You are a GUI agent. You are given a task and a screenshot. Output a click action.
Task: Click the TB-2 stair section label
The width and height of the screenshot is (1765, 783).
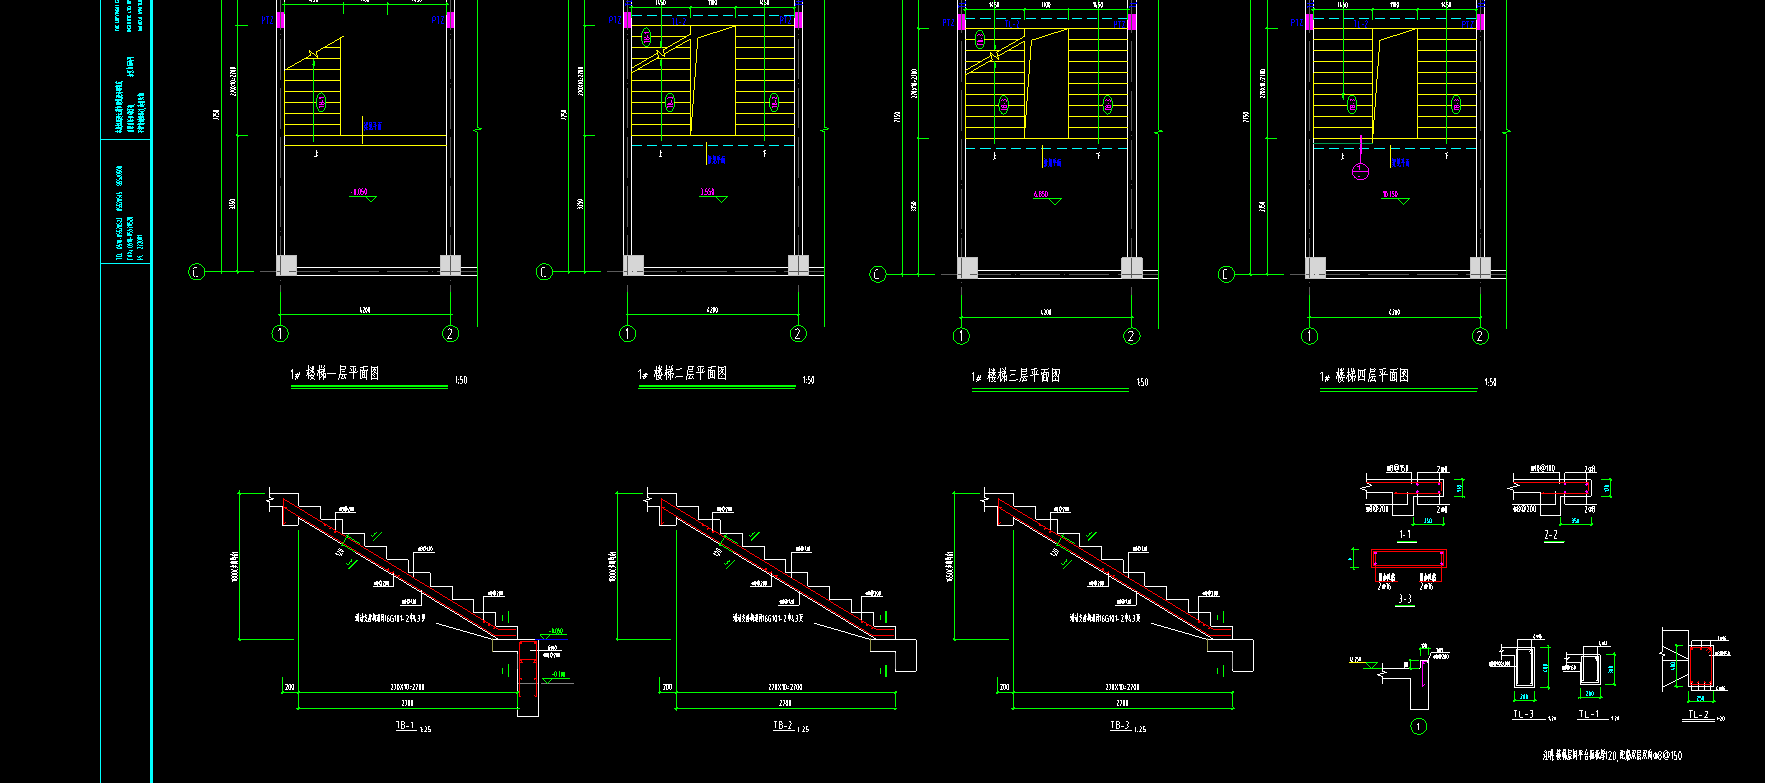[783, 726]
